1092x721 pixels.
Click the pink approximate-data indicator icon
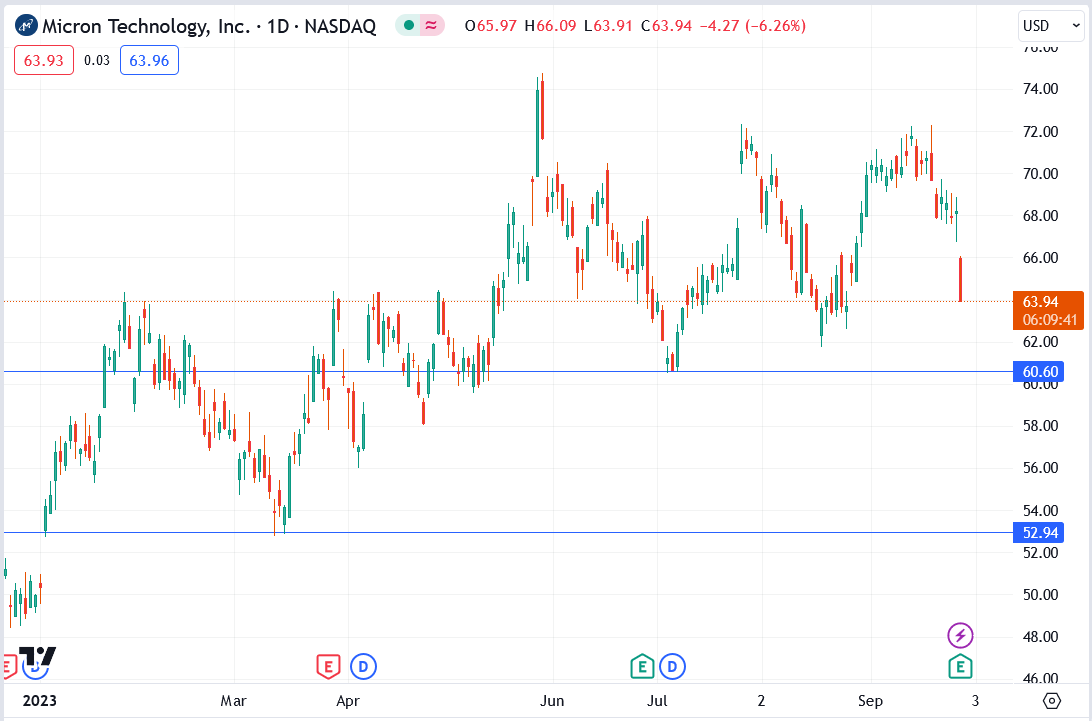coord(432,26)
